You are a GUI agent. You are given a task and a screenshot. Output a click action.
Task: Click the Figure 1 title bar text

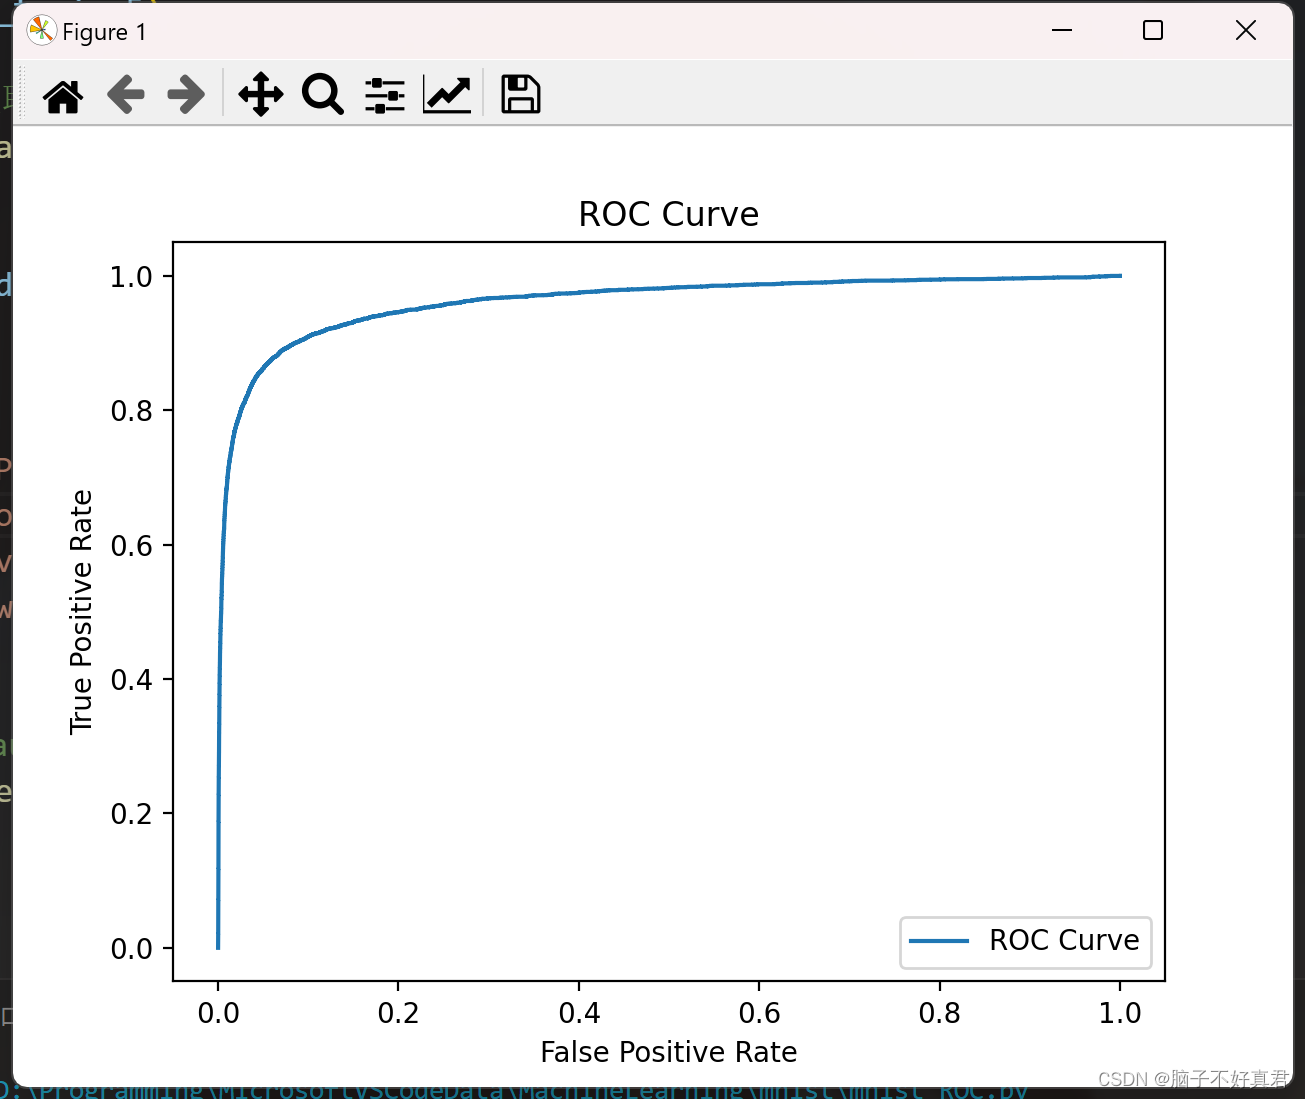tap(103, 31)
